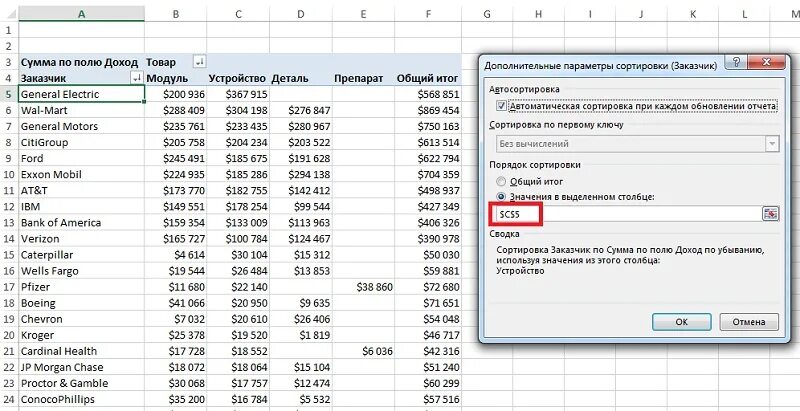The width and height of the screenshot is (800, 411).
Task: Click the Устройство column label cell
Action: pyautogui.click(x=238, y=78)
